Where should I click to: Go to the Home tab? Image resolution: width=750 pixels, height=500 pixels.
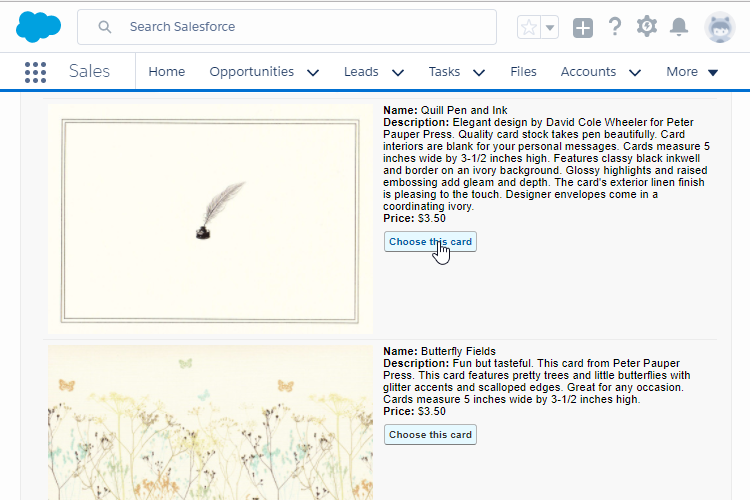pyautogui.click(x=167, y=72)
